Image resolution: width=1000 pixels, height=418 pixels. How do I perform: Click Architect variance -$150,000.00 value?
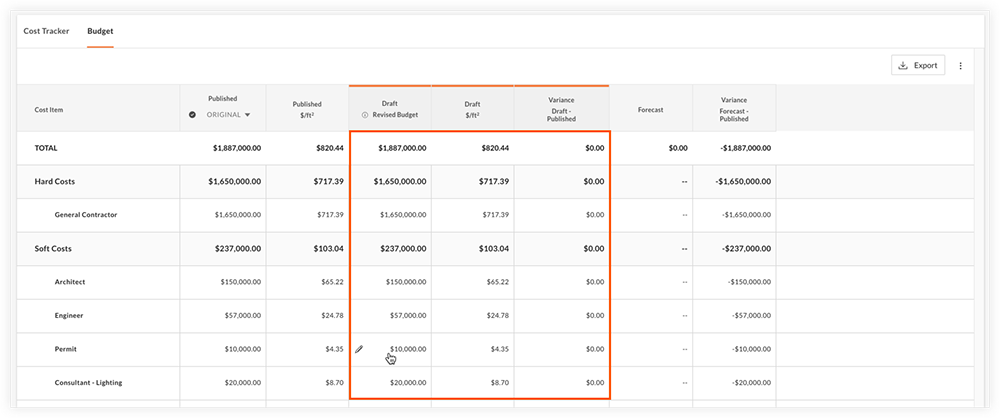tap(750, 282)
